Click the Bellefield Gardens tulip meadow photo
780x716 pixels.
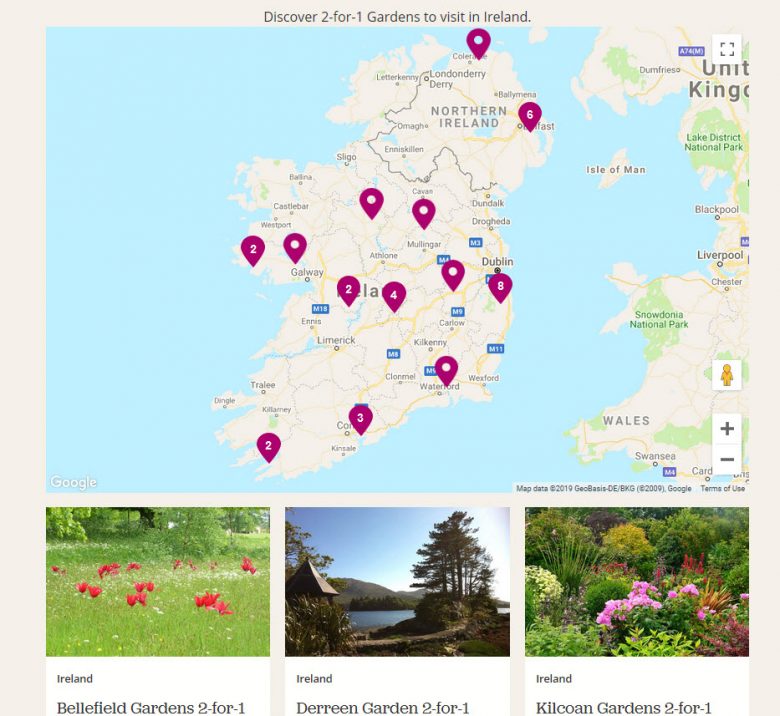coord(158,582)
